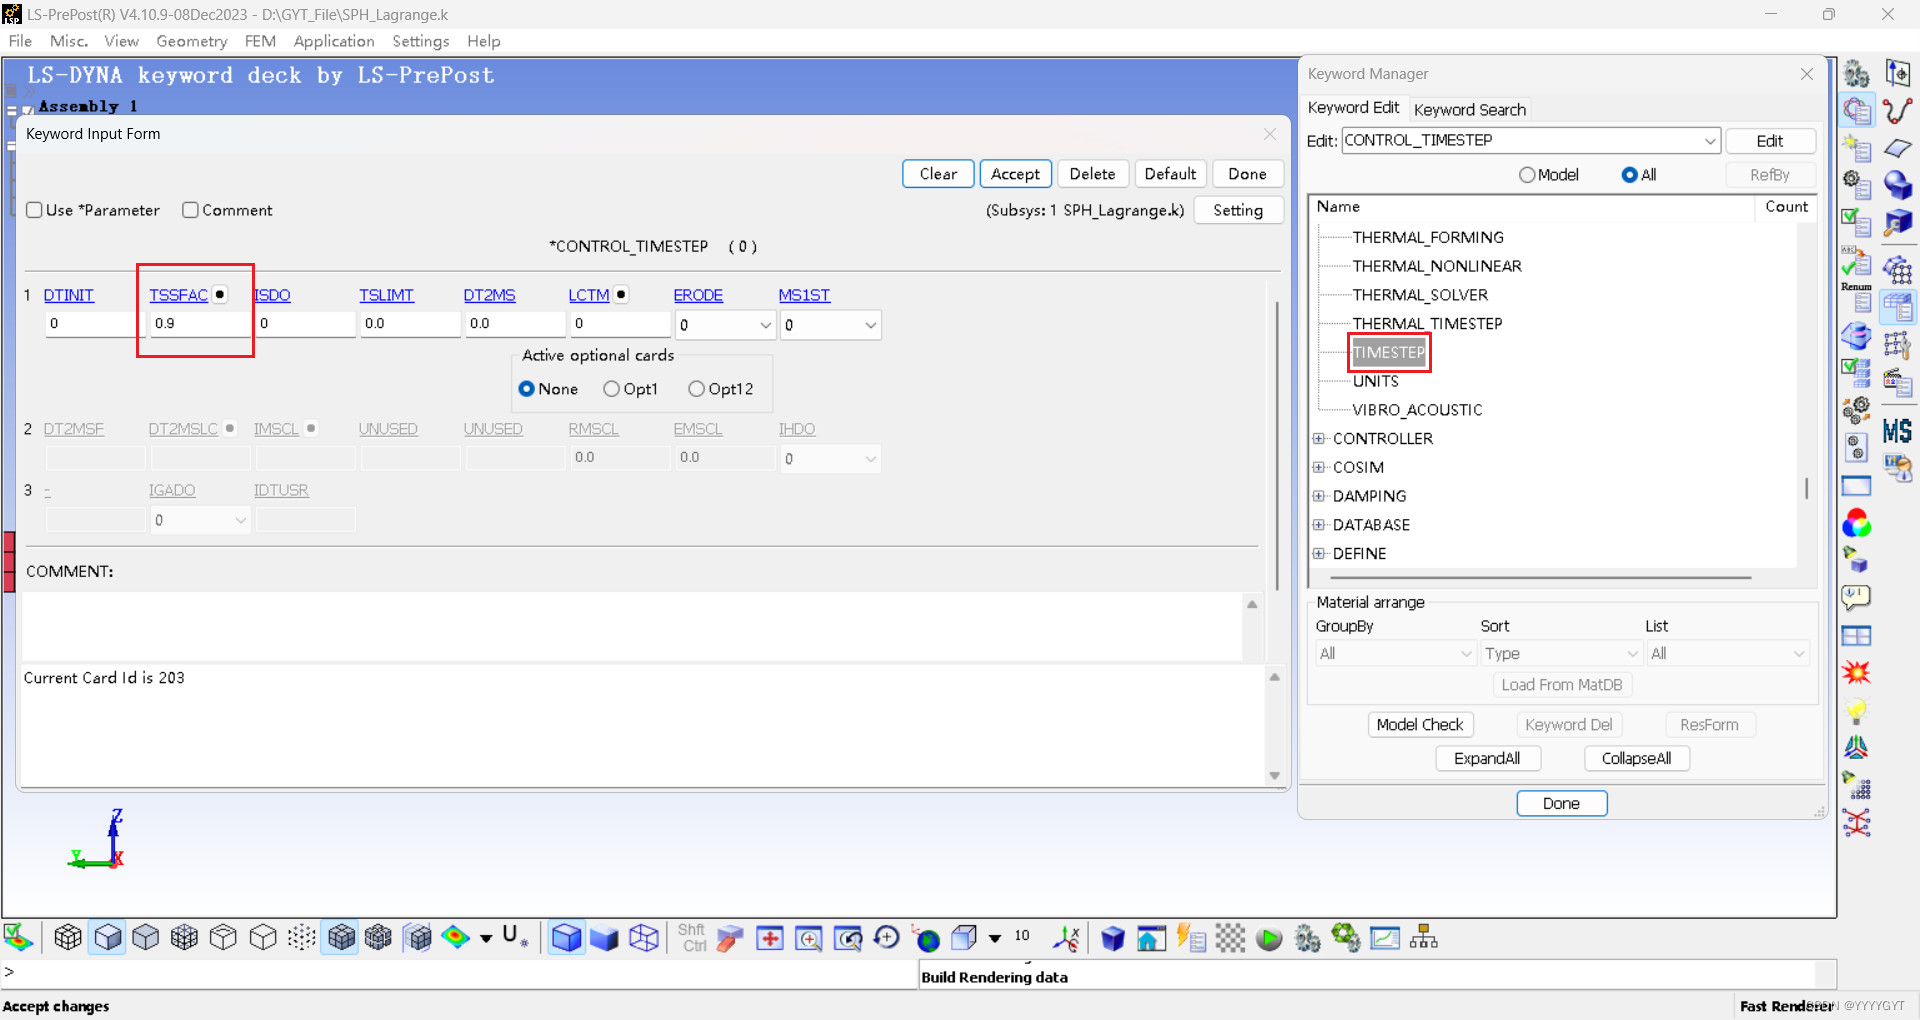Click the CollapseAll button
Viewport: 1920px width, 1020px height.
click(x=1636, y=758)
